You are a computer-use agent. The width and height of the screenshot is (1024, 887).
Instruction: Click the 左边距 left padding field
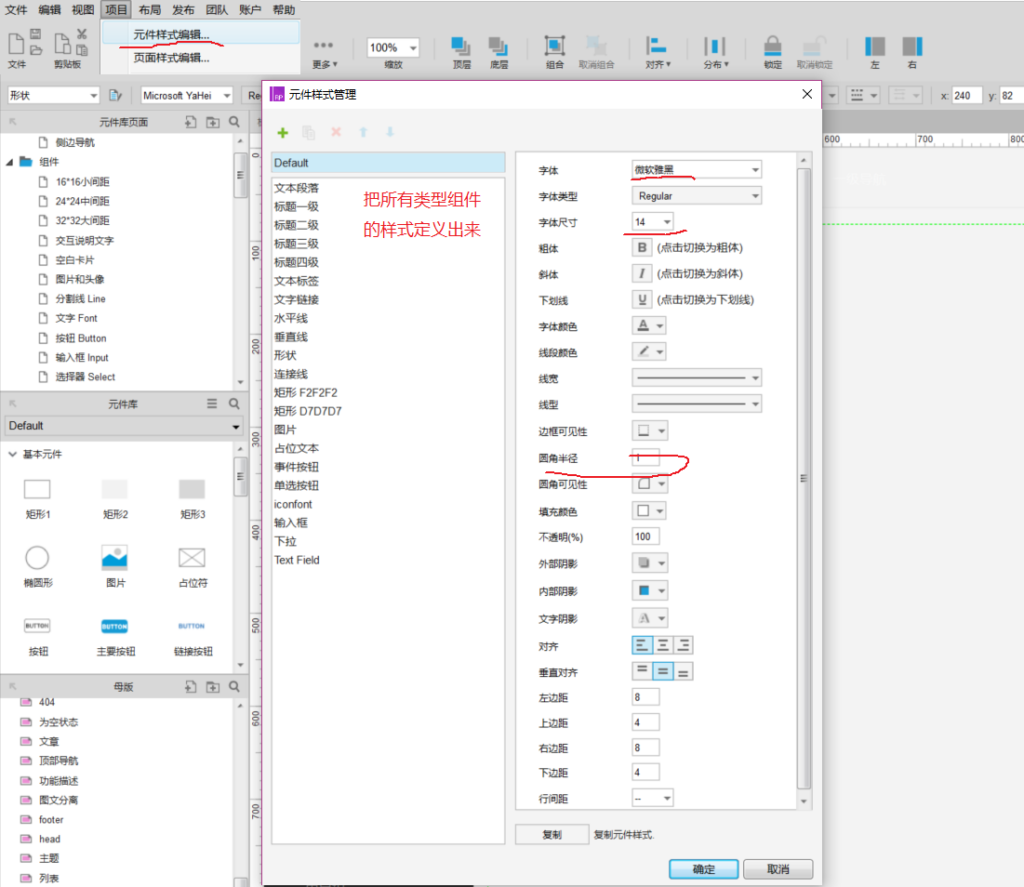point(645,697)
